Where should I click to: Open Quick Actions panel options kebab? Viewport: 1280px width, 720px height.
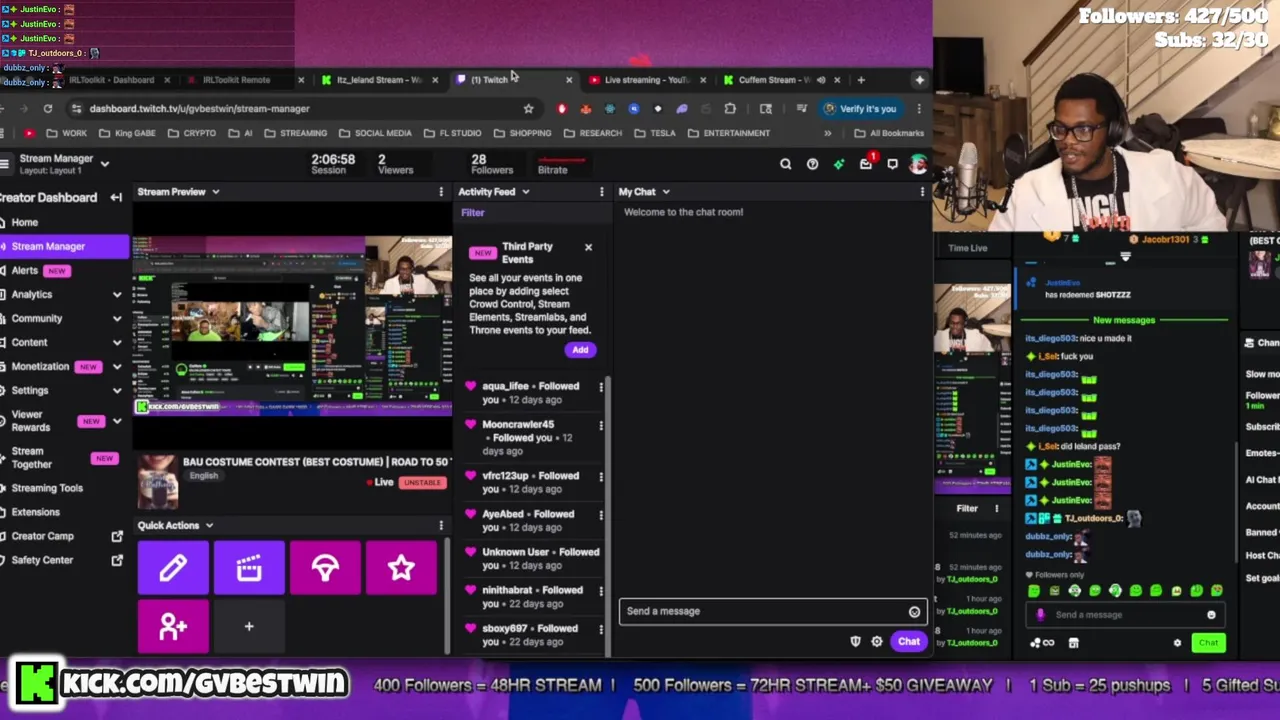(x=441, y=525)
